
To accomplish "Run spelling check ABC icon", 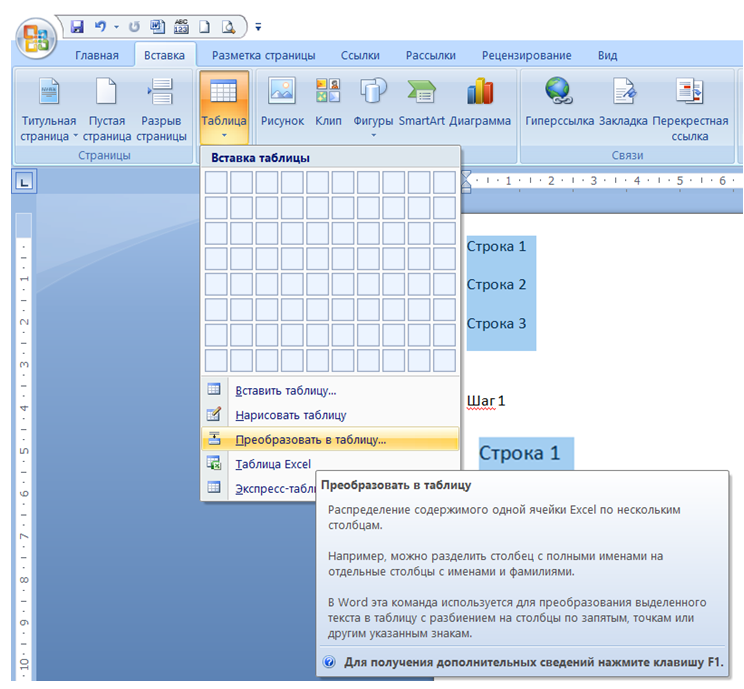I will click(x=181, y=27).
